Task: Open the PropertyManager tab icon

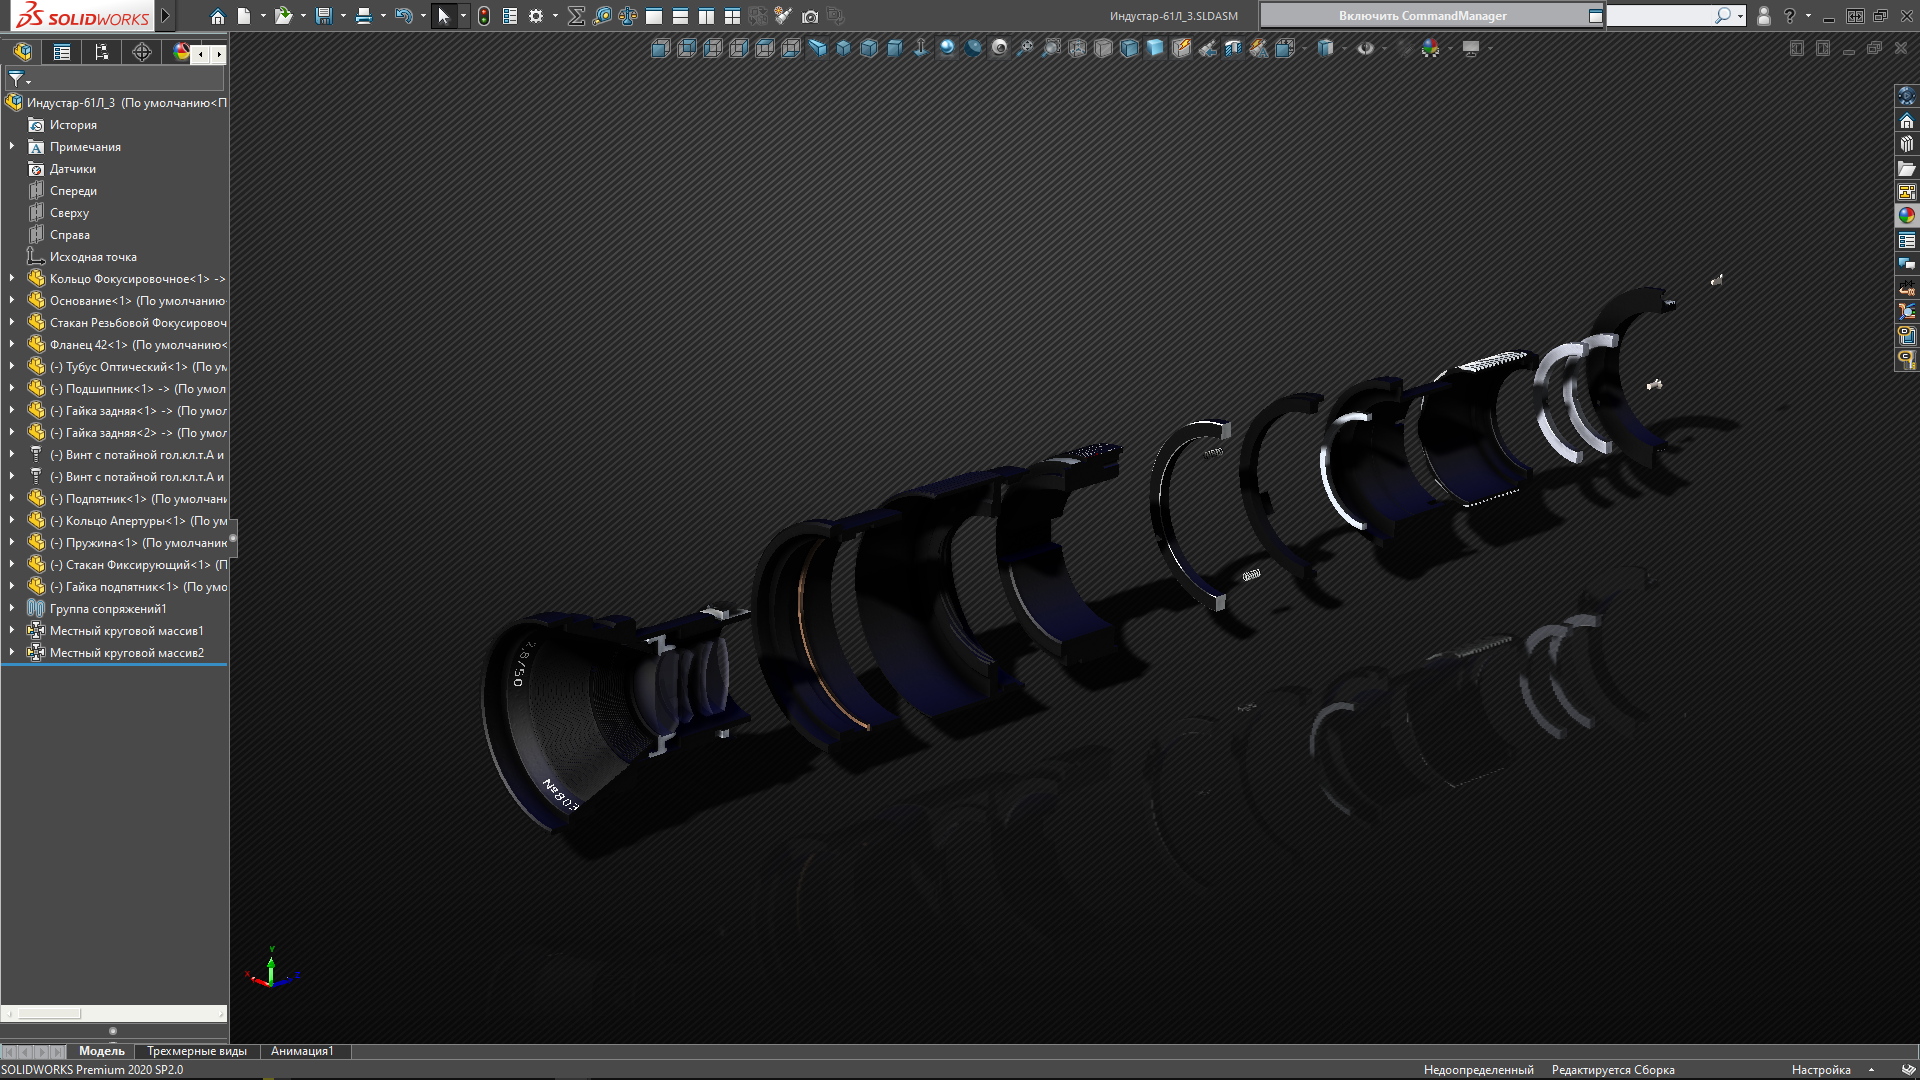Action: [62, 53]
